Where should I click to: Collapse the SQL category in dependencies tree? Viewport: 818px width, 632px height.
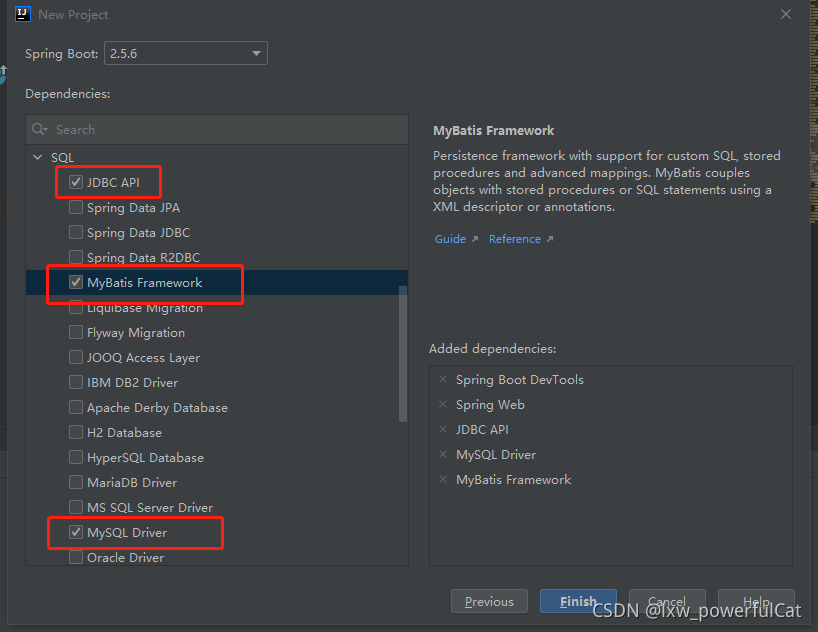(x=38, y=157)
